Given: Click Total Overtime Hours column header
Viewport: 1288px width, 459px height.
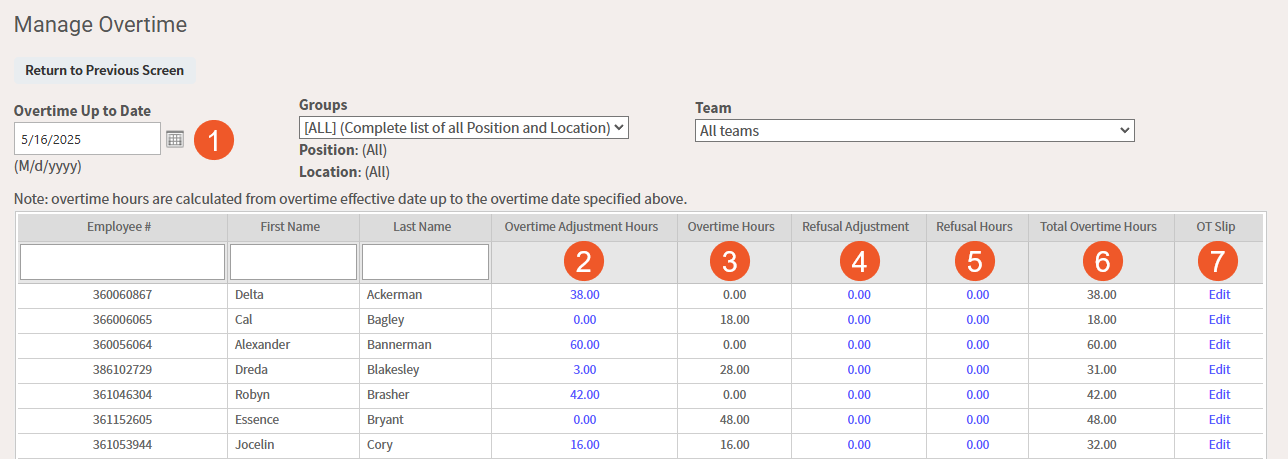Looking at the screenshot, I should 1098,227.
